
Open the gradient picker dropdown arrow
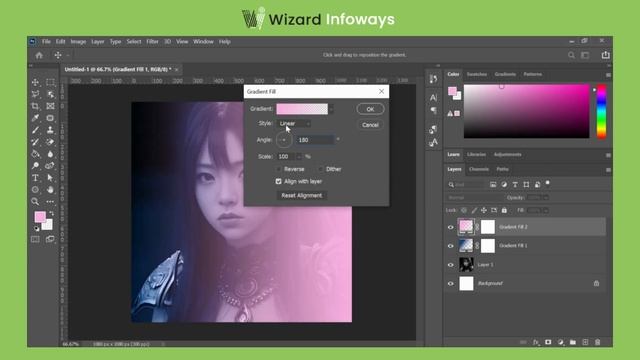click(x=331, y=109)
